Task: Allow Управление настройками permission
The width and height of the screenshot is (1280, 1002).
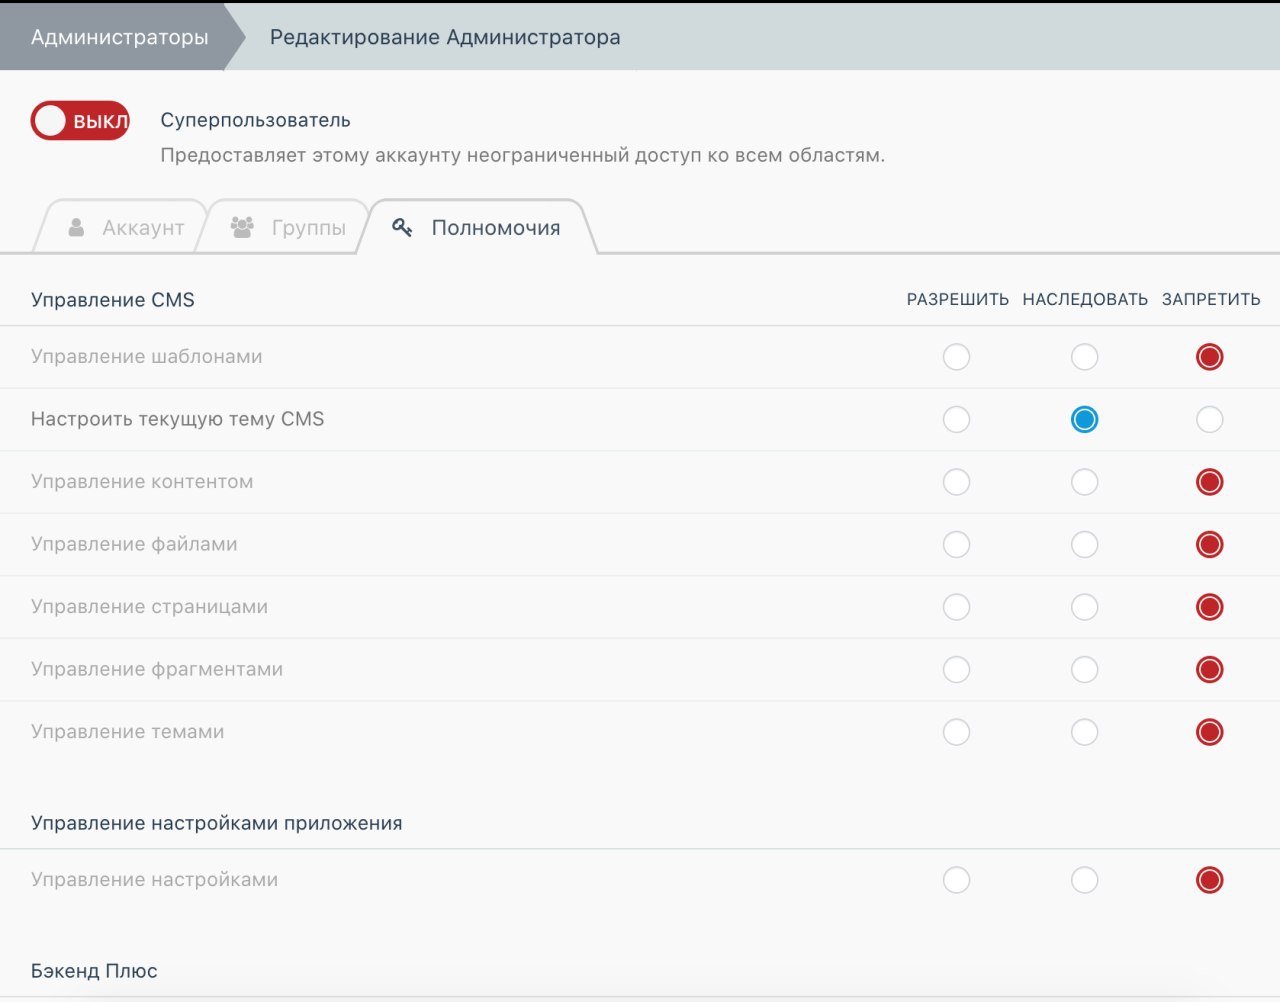Action: click(x=956, y=880)
